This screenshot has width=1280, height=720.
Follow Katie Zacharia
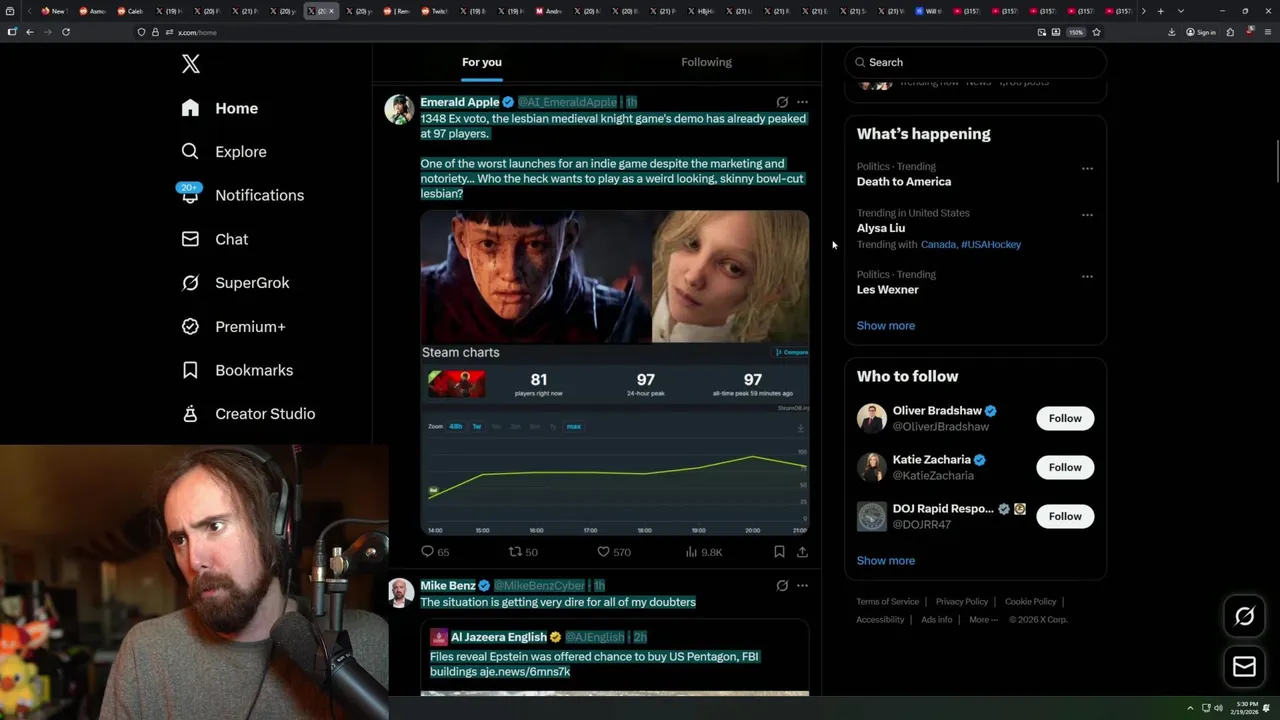click(1065, 467)
